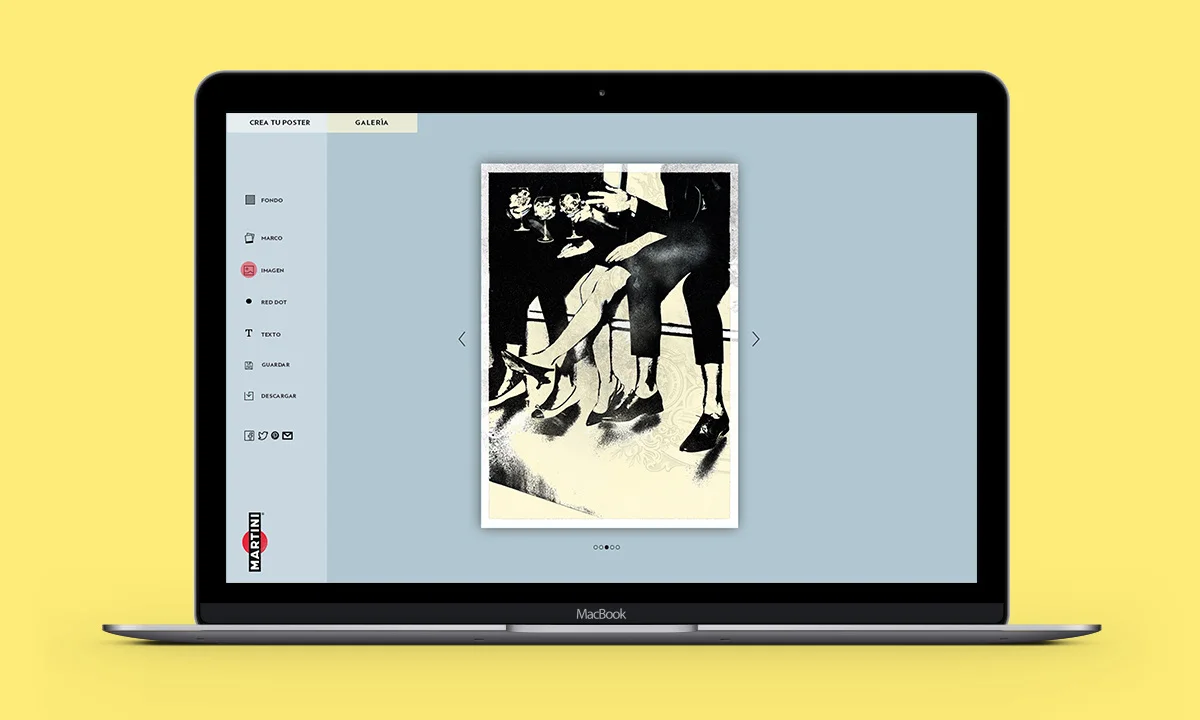Share the poster via email envelope icon

[x=288, y=436]
